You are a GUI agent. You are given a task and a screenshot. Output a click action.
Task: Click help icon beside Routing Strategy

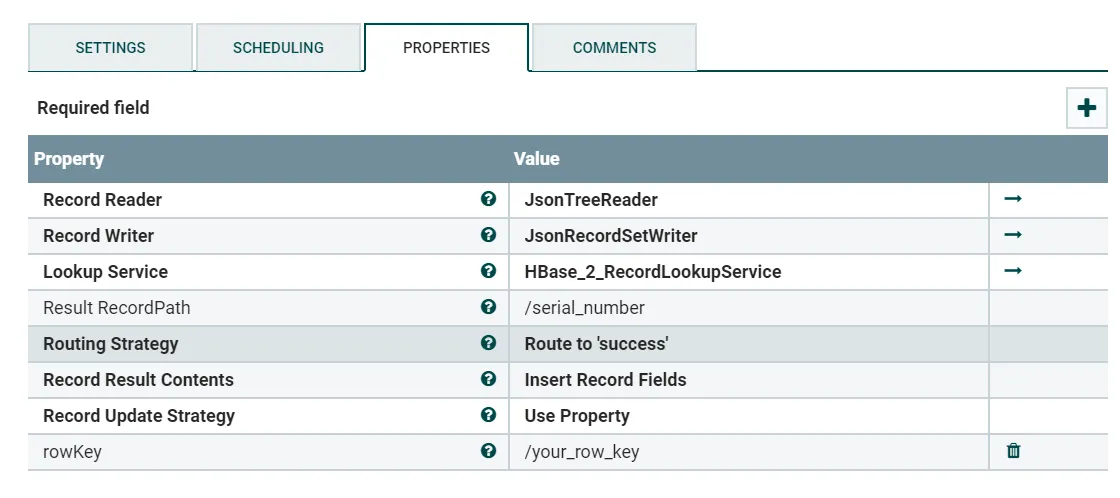(x=488, y=343)
